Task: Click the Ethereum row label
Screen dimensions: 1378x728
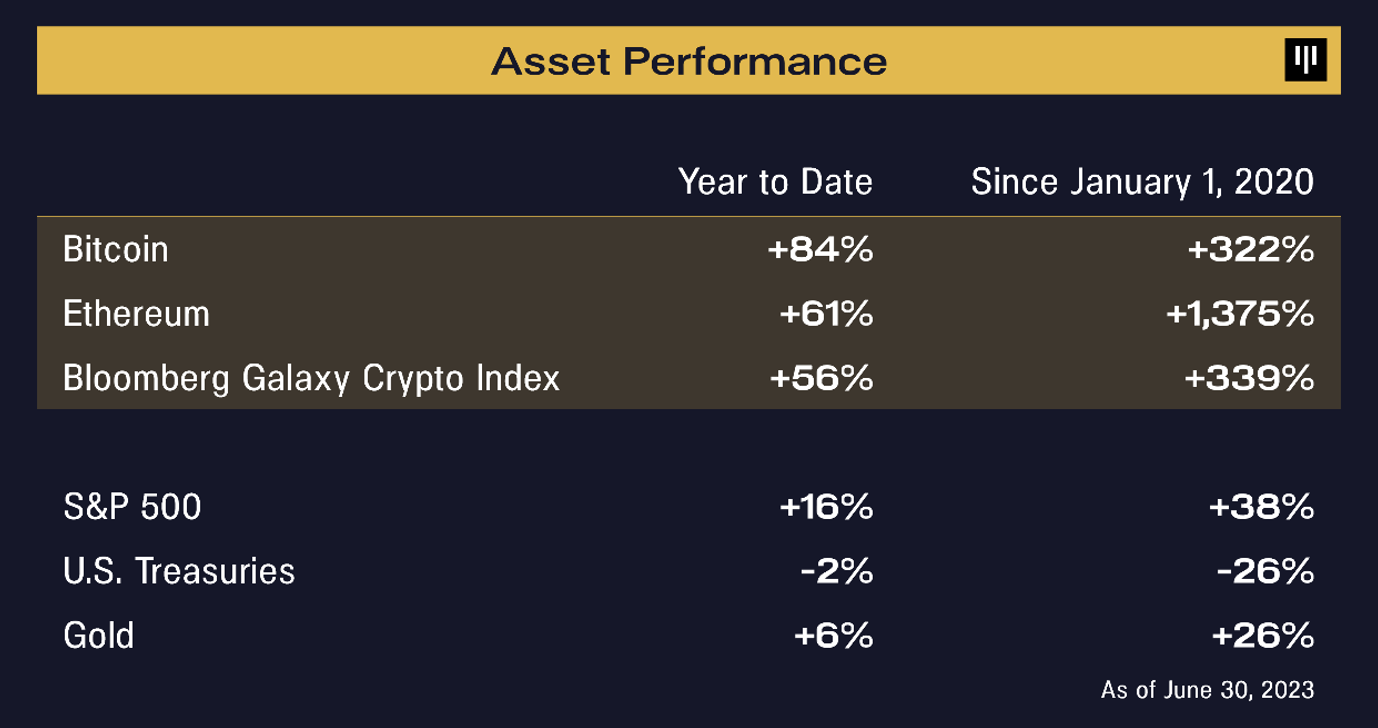Action: coord(136,314)
